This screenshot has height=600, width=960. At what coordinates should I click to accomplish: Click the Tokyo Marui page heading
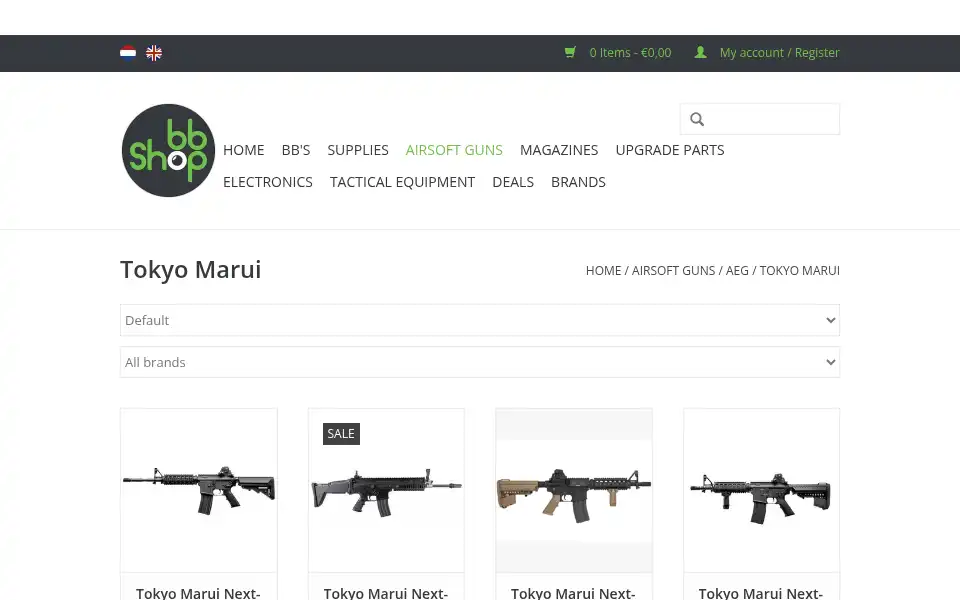(x=190, y=270)
